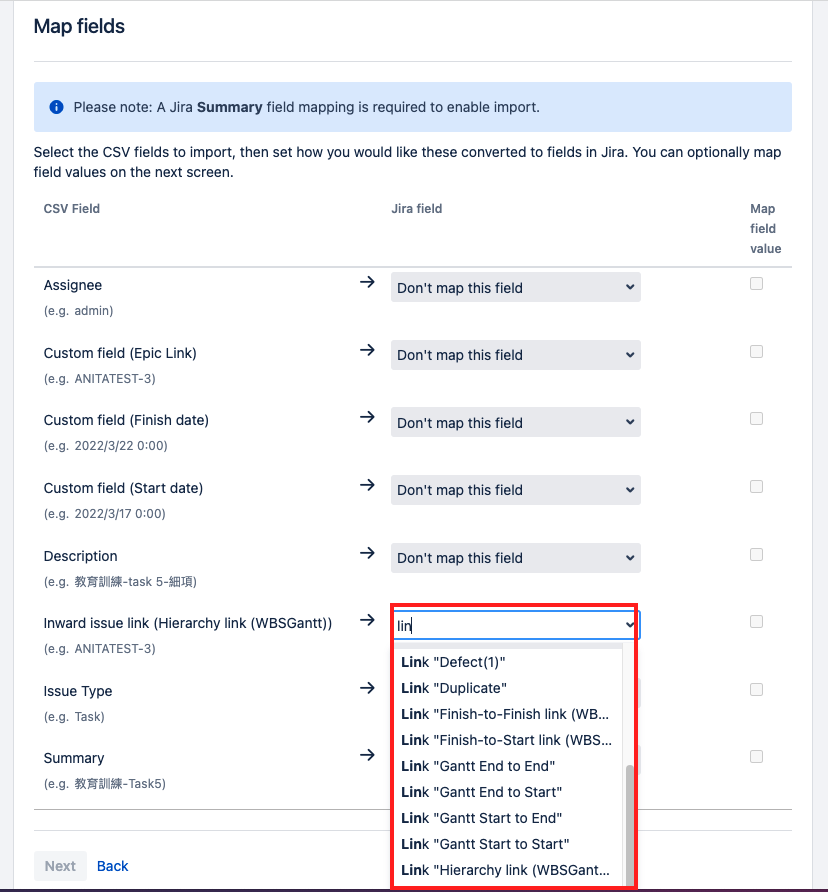Click the example text "(e.g. 2022/3/22 0:00)"
The height and width of the screenshot is (892, 828).
[x=106, y=445]
